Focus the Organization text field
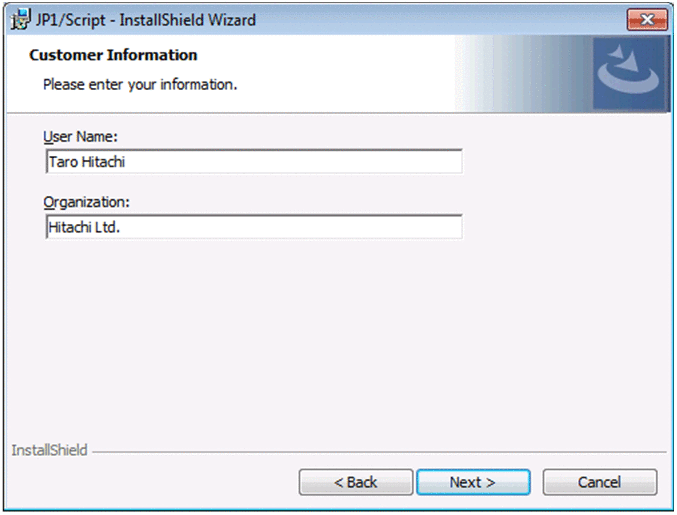 pyautogui.click(x=254, y=227)
